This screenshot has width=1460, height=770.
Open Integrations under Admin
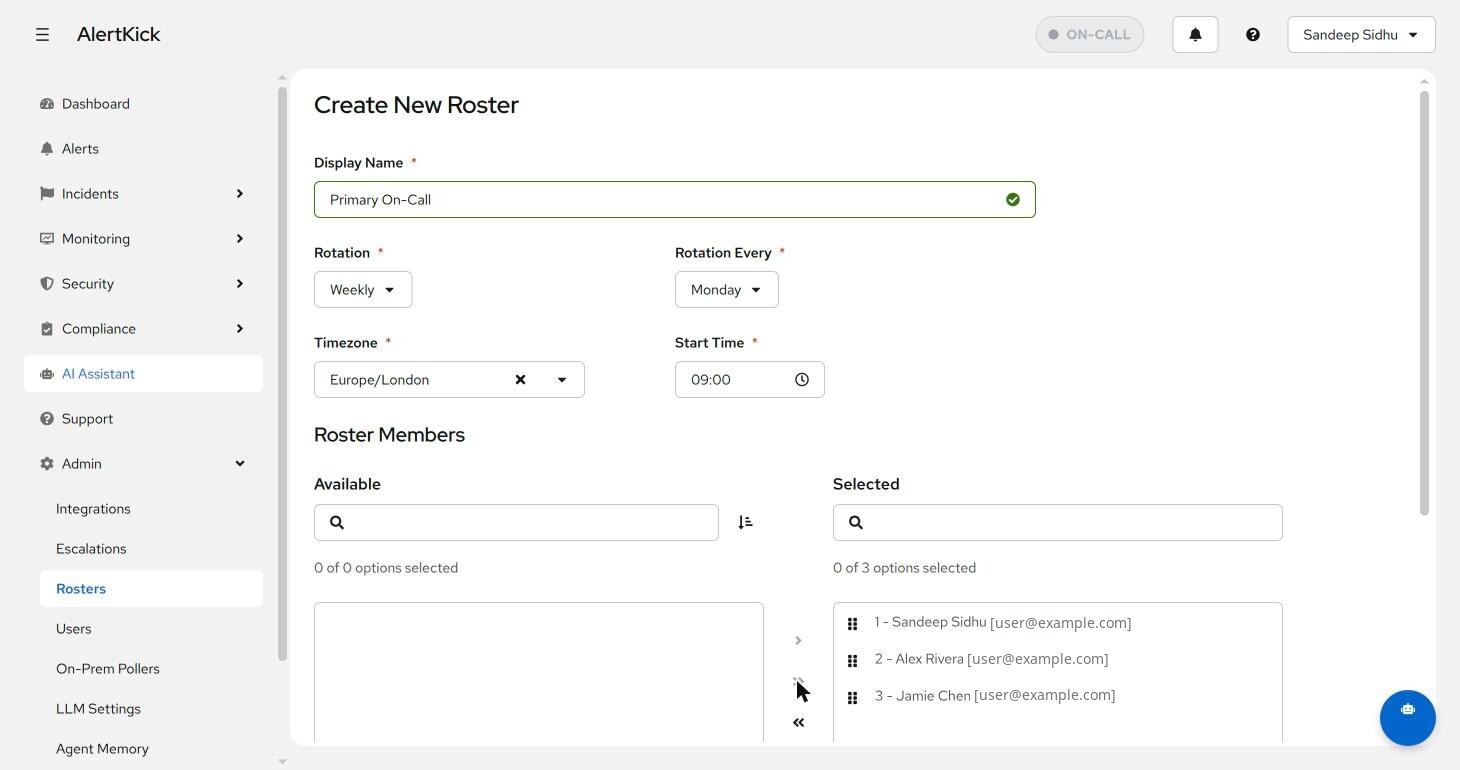pos(93,509)
